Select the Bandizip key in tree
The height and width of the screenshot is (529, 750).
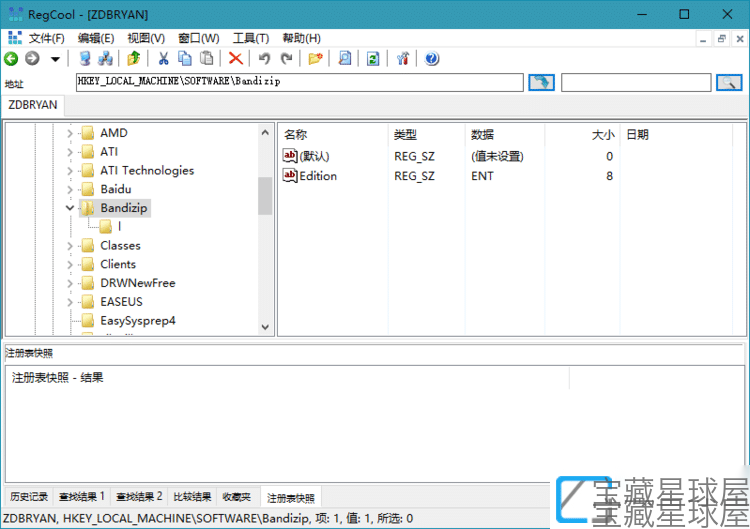pos(124,208)
